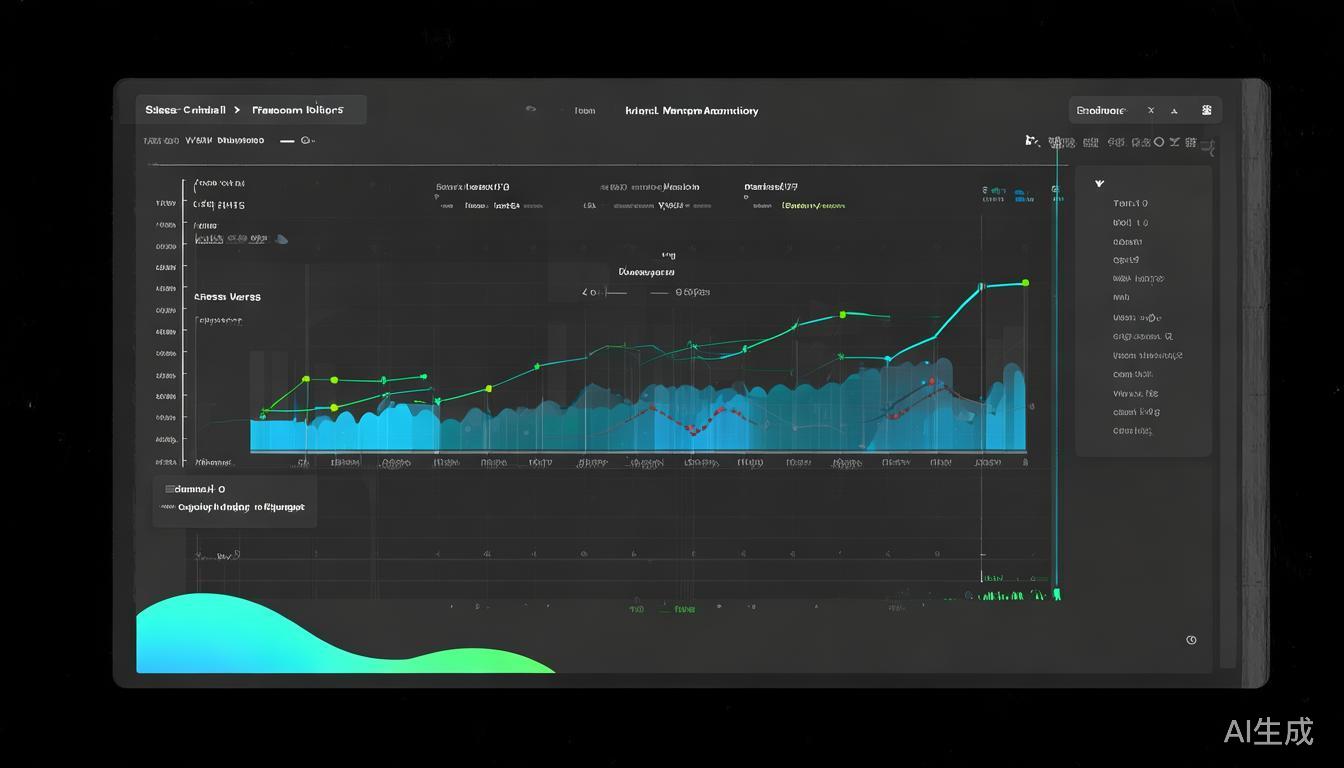Toggle the blue series legend marker above the chart
This screenshot has width=1344, height=768.
pos(1020,193)
